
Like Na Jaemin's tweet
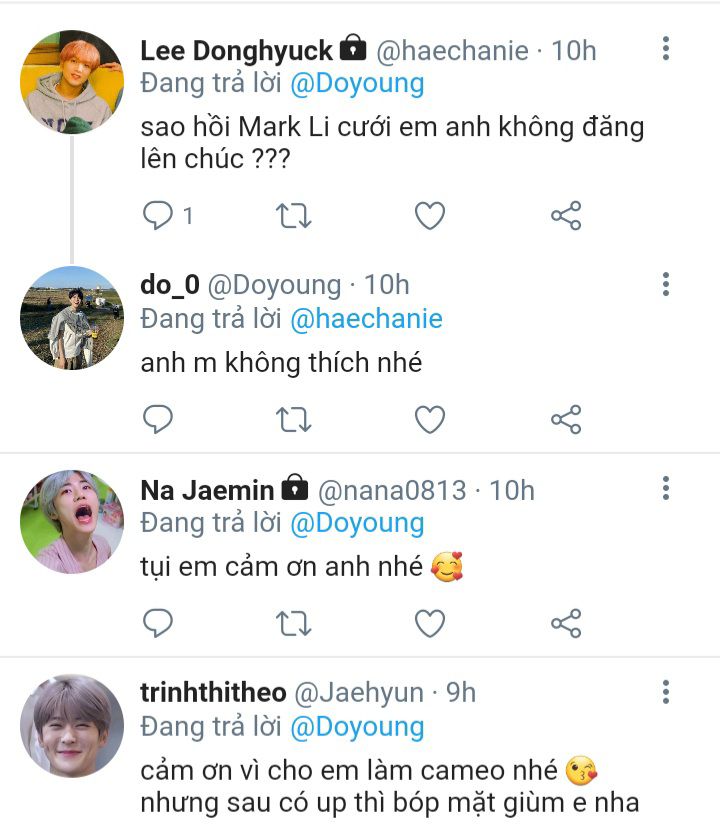[x=430, y=624]
